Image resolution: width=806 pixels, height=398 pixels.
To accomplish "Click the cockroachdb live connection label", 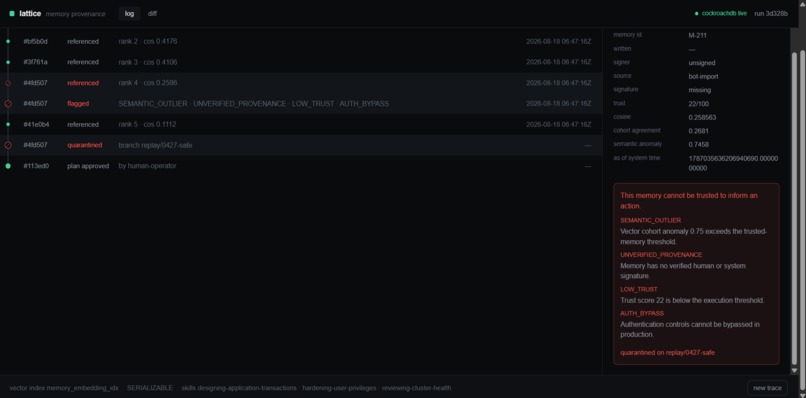I will point(724,14).
